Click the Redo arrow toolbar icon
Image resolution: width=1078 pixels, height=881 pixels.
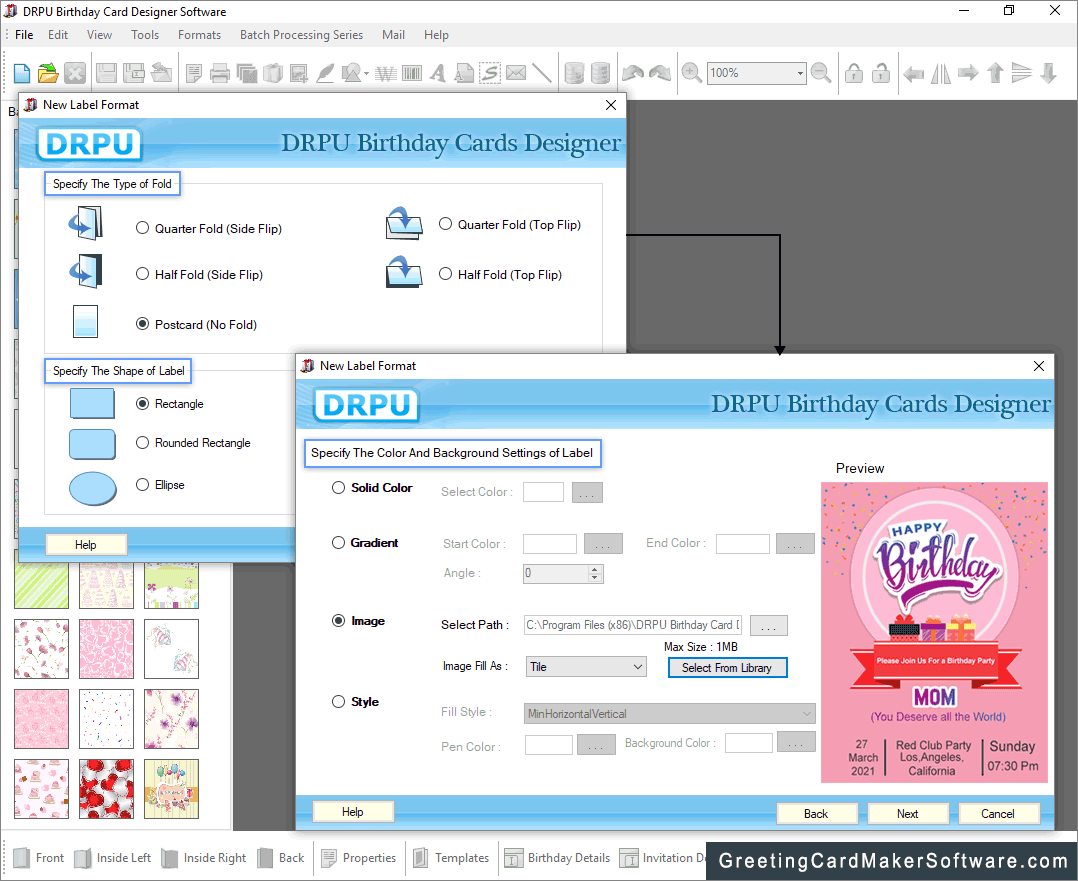click(x=659, y=73)
